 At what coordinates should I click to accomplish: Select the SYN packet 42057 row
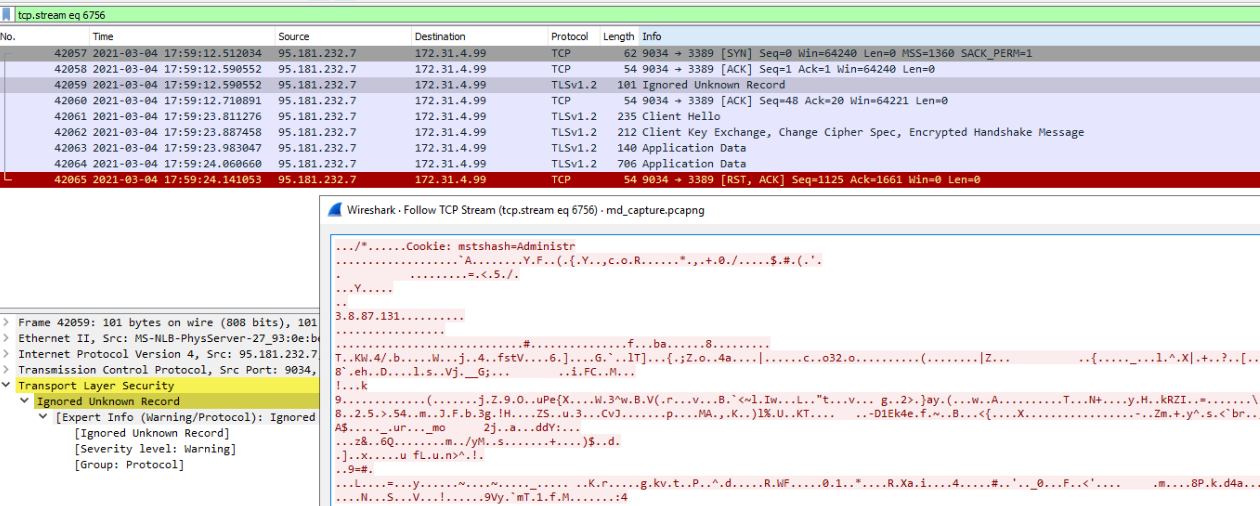coord(500,53)
